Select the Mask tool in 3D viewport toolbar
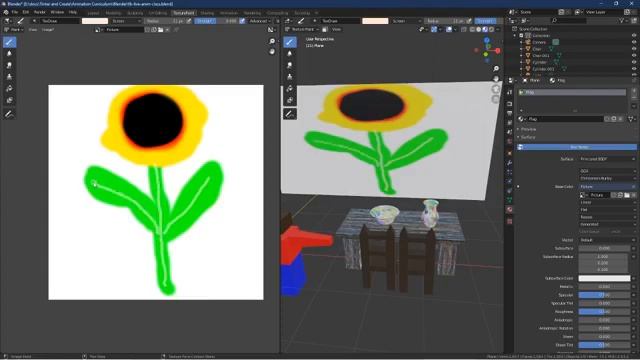Viewport: 640px width, 360px height. 290,100
